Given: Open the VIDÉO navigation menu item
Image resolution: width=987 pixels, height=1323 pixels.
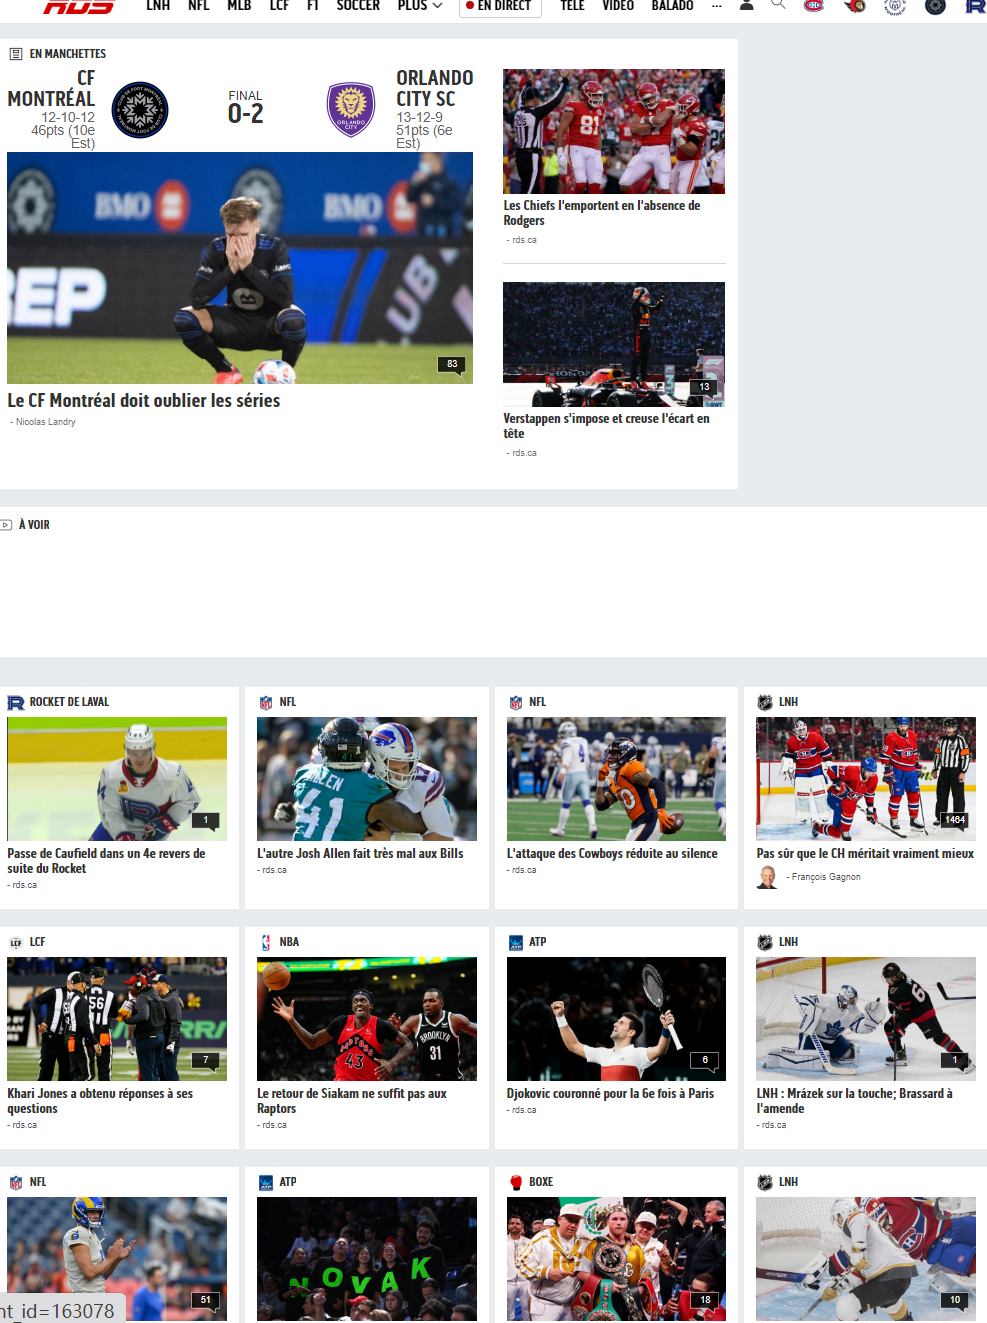Looking at the screenshot, I should [618, 5].
